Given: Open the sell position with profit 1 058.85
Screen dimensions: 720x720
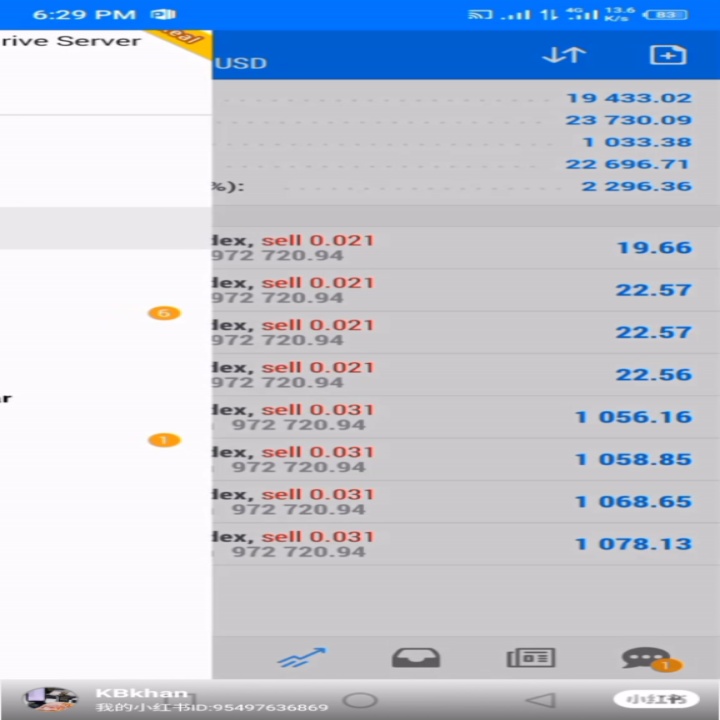Looking at the screenshot, I should click(x=466, y=459).
